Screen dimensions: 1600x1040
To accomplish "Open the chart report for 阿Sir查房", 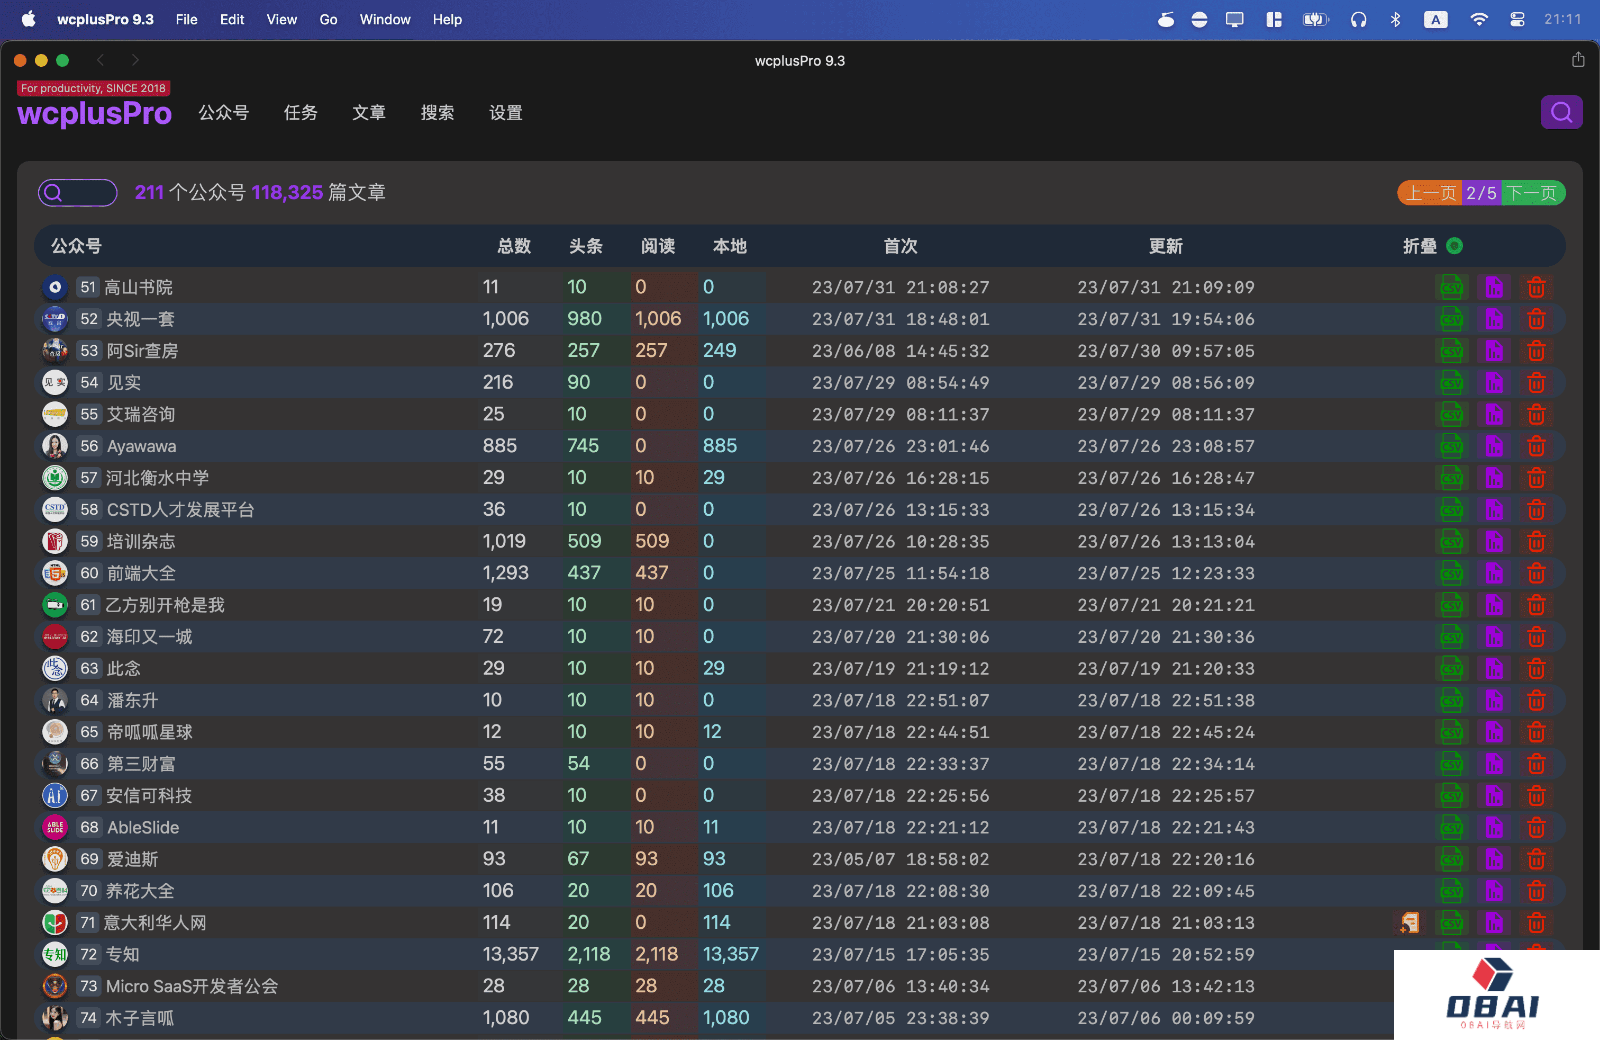I will coord(1494,351).
